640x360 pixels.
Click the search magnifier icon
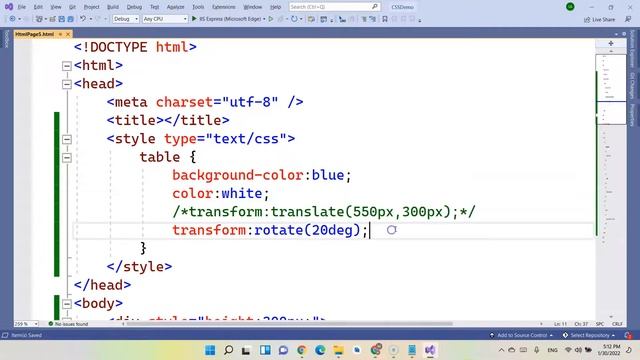374,7
